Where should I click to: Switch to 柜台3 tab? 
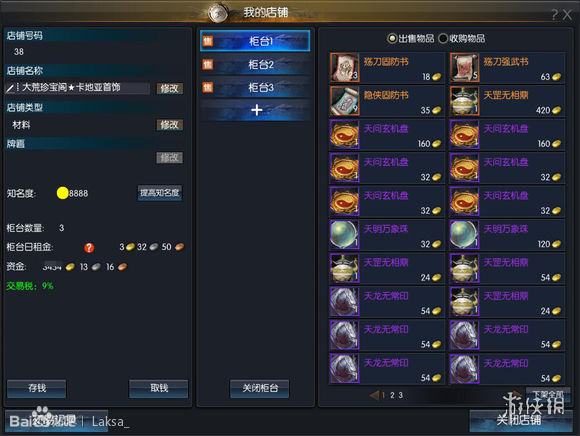coord(255,87)
